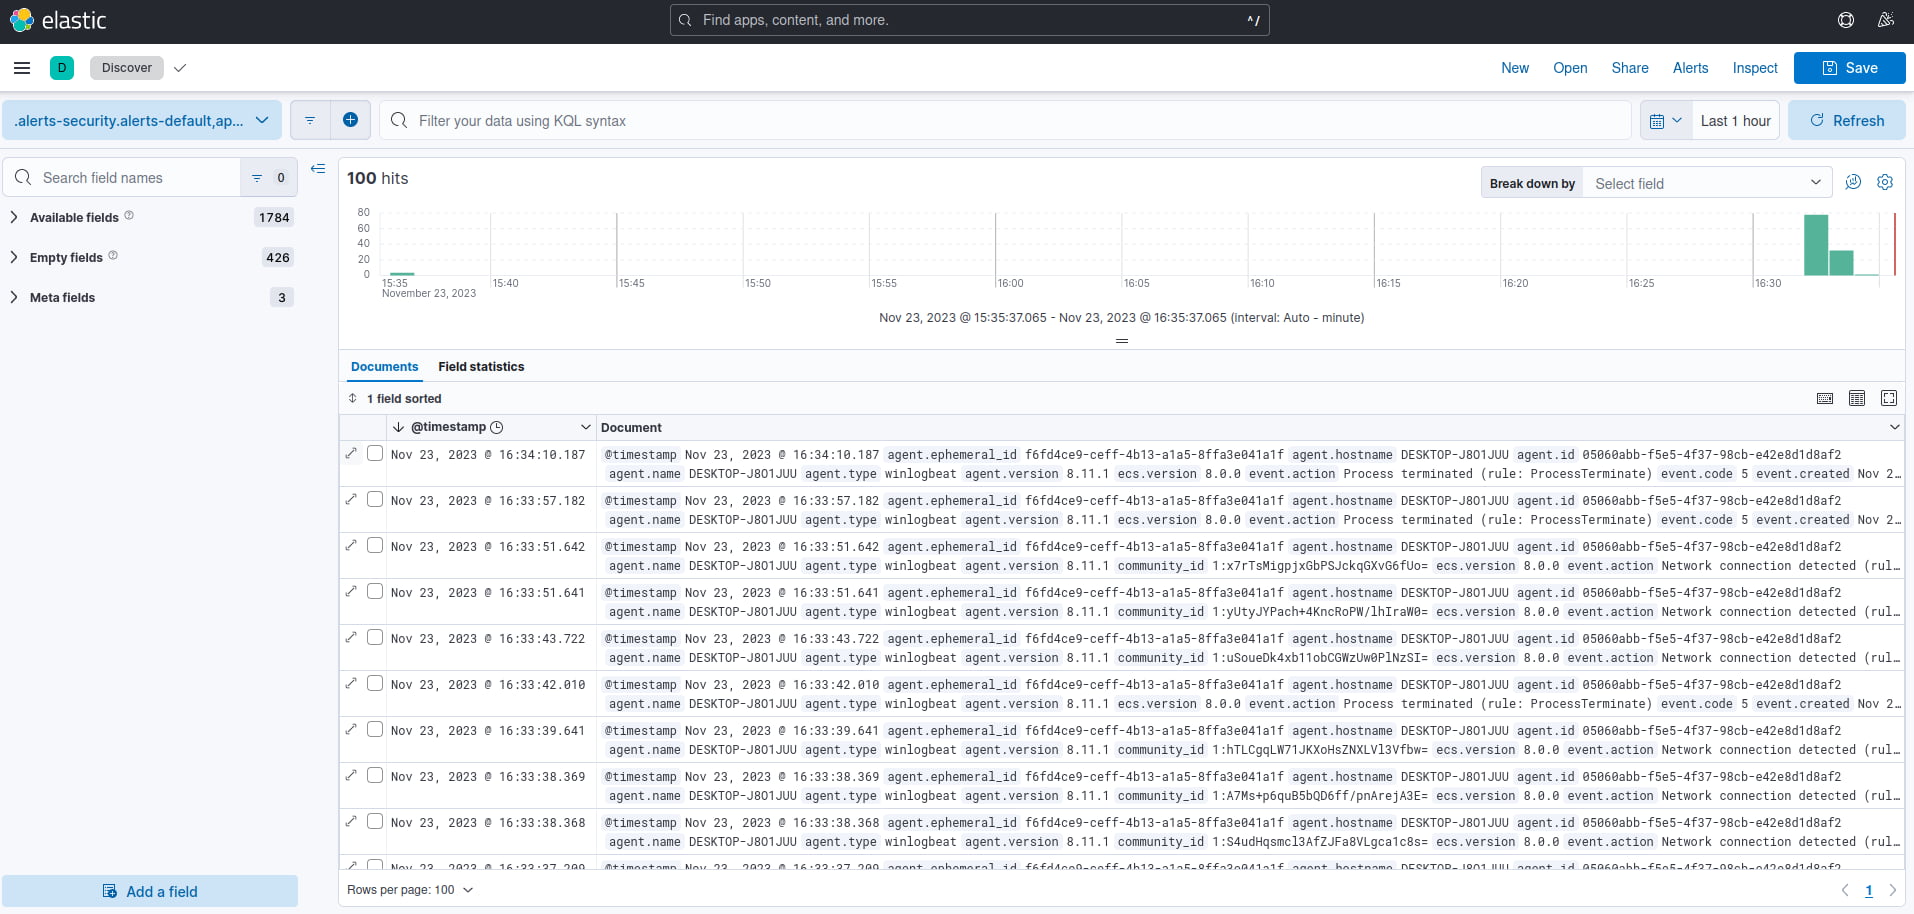Expand the Available fields section
Screen dimensions: 1914x914
(x=74, y=217)
